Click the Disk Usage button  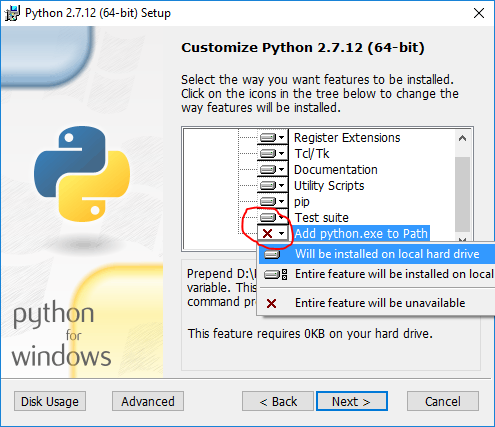point(50,401)
